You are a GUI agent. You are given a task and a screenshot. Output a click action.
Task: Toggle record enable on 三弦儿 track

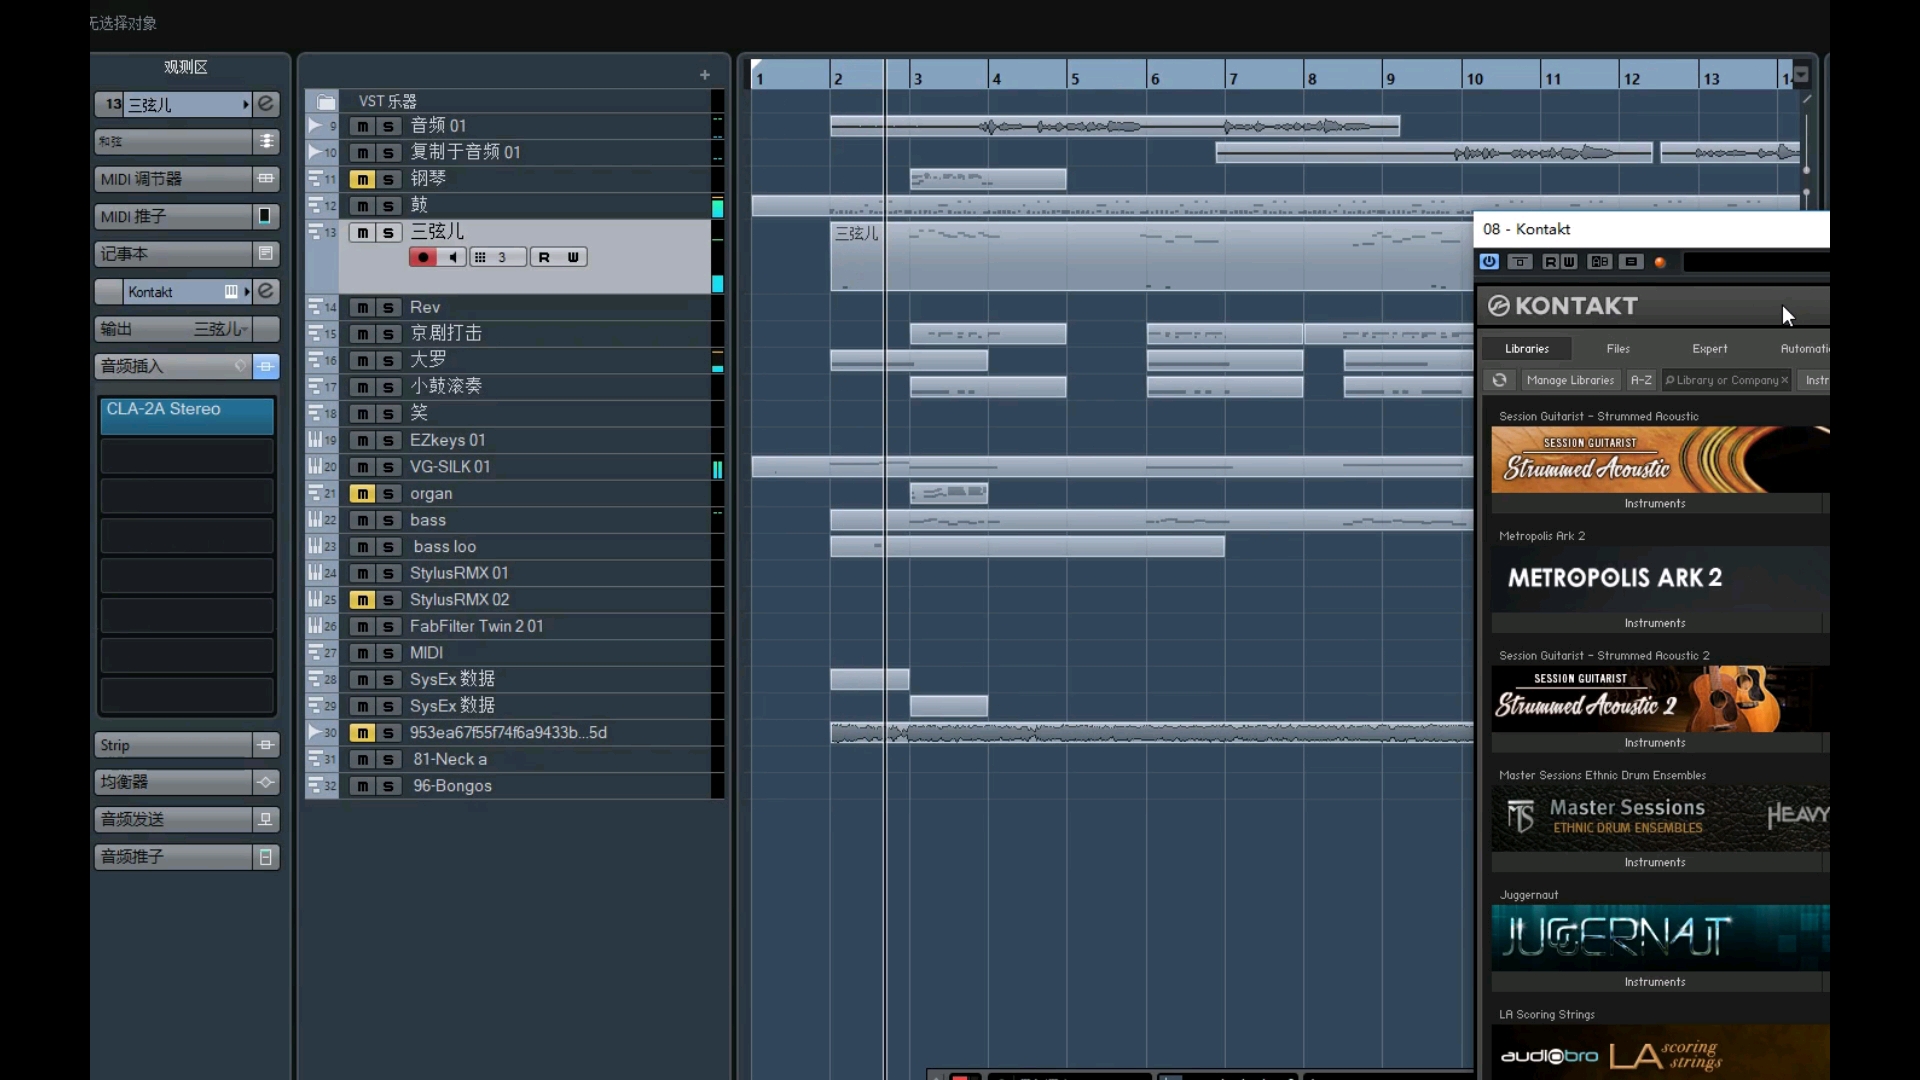423,257
